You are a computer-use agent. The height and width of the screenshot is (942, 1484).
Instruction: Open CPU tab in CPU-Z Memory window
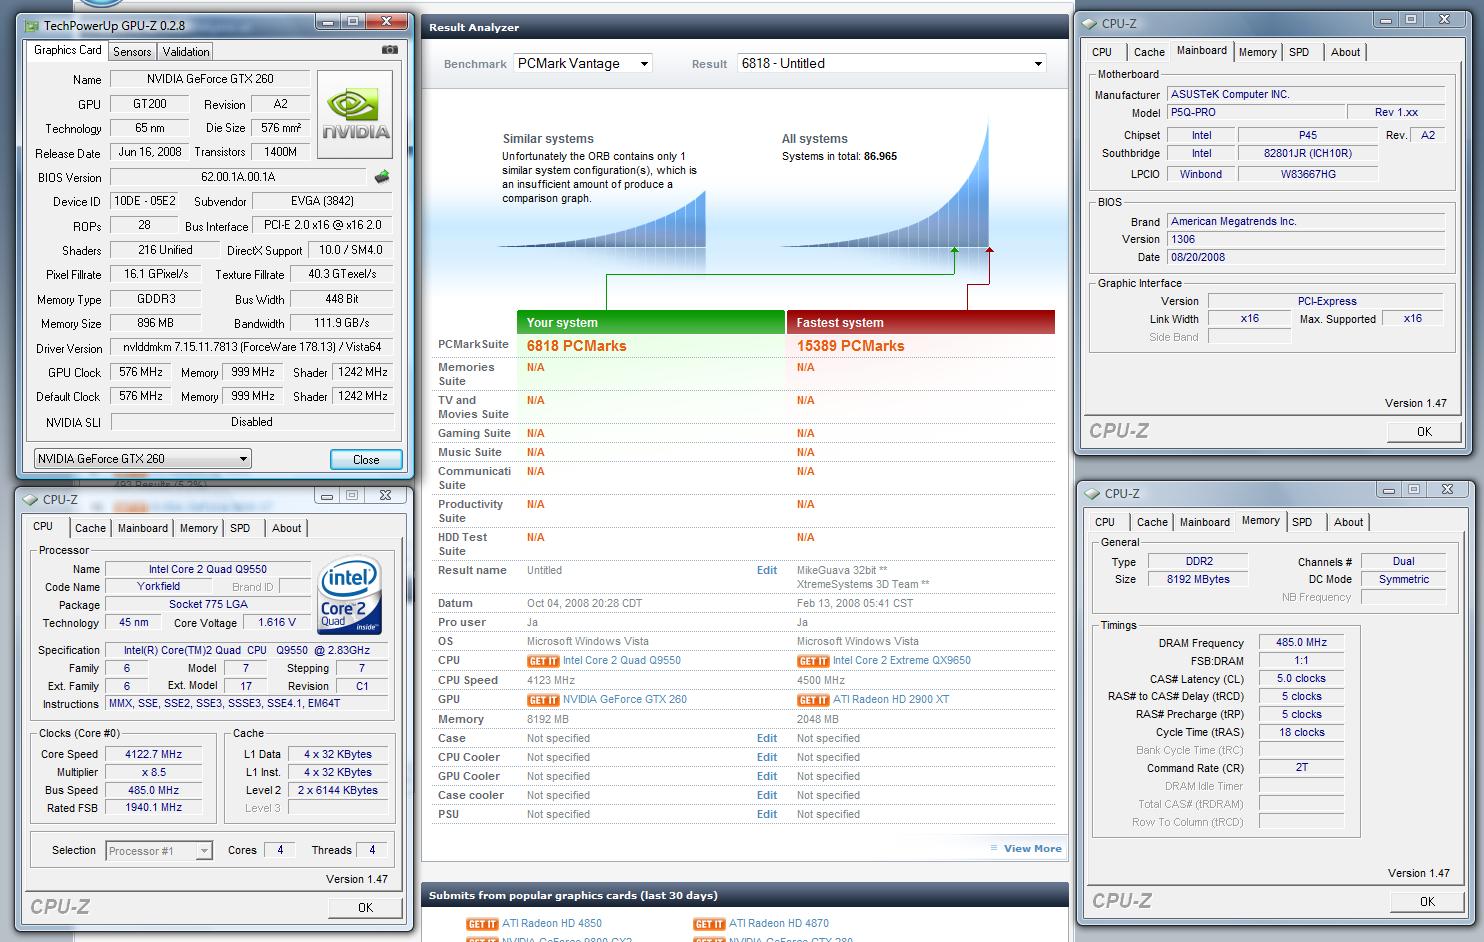(1105, 522)
